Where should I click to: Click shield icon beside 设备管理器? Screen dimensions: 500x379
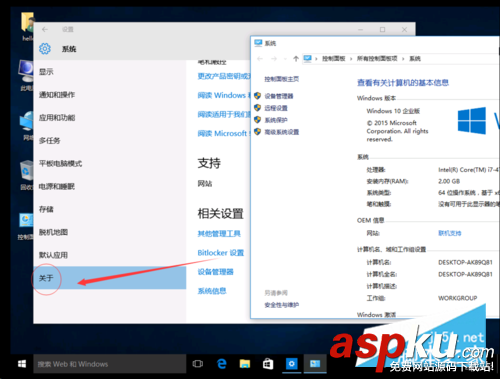click(x=257, y=96)
